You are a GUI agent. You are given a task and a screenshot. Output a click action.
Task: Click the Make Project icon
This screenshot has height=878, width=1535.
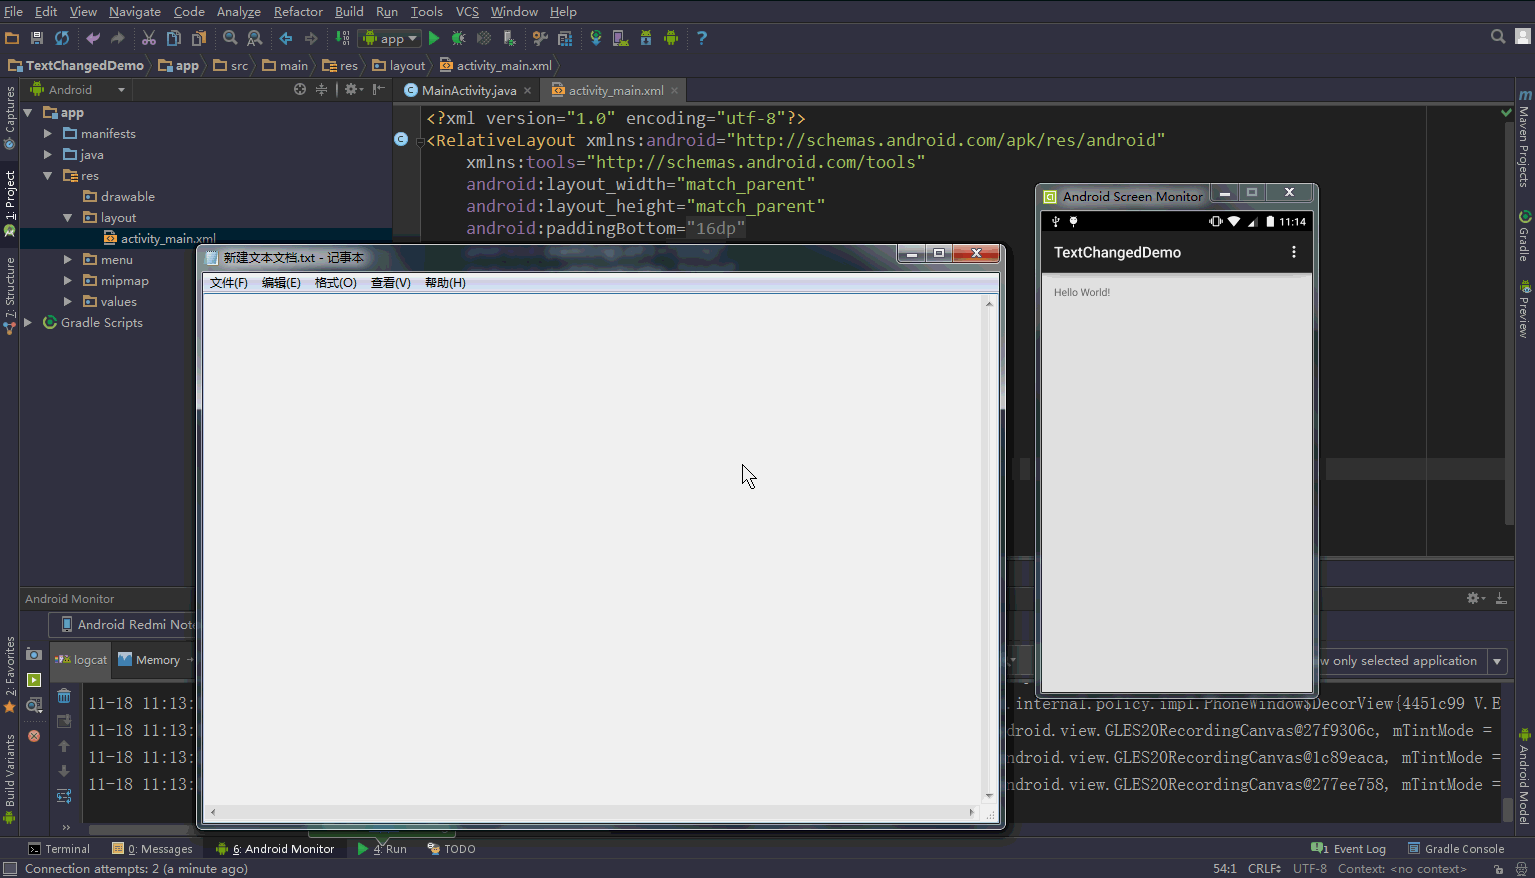343,38
